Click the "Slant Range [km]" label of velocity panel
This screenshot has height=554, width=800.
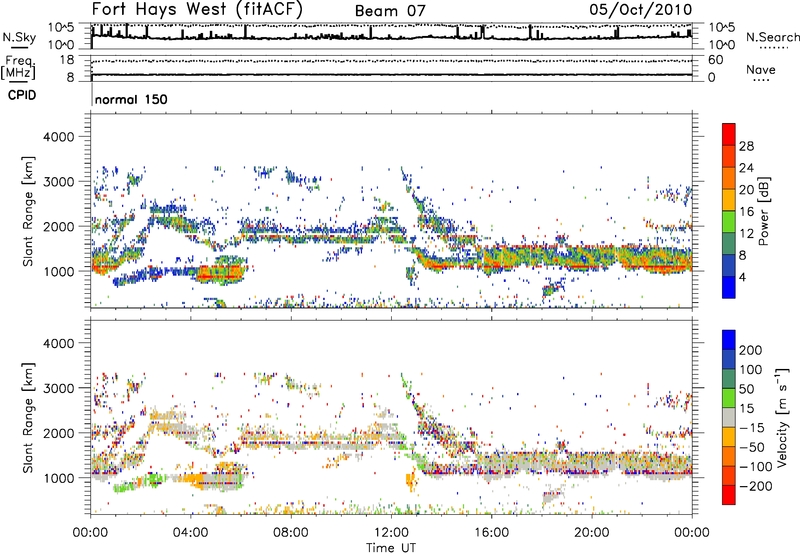click(x=28, y=417)
